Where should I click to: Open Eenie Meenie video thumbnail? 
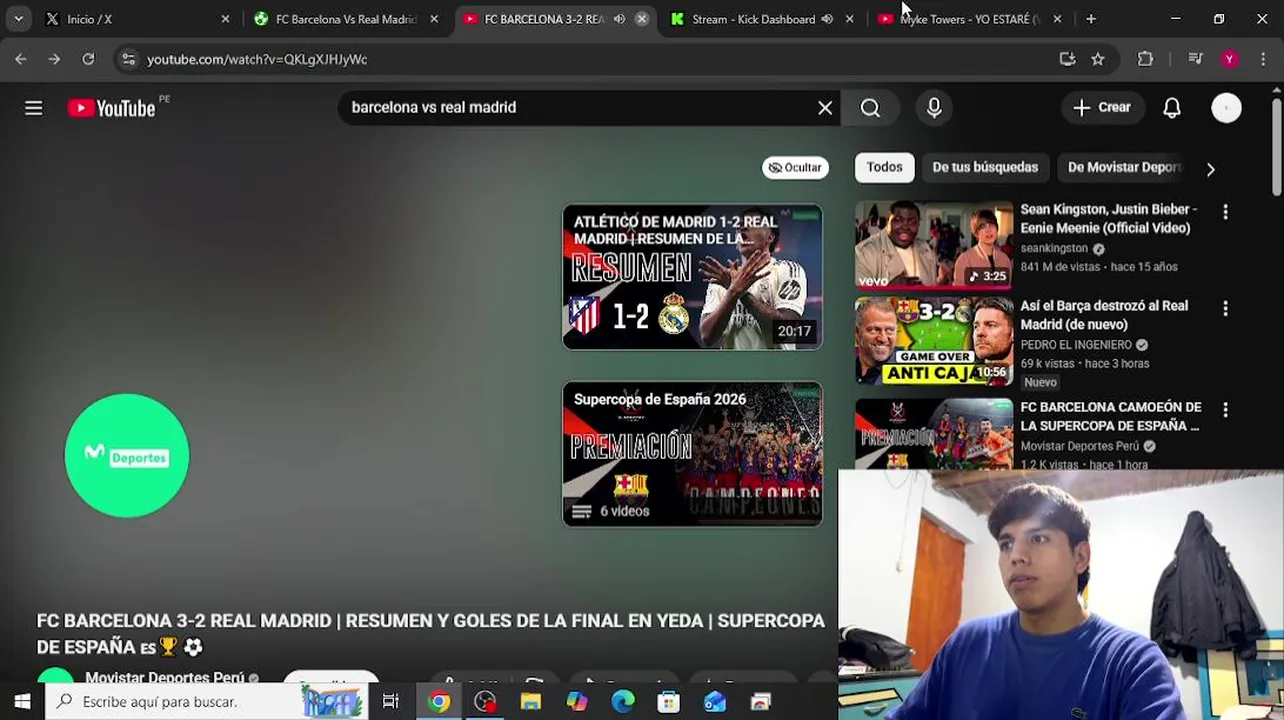934,246
